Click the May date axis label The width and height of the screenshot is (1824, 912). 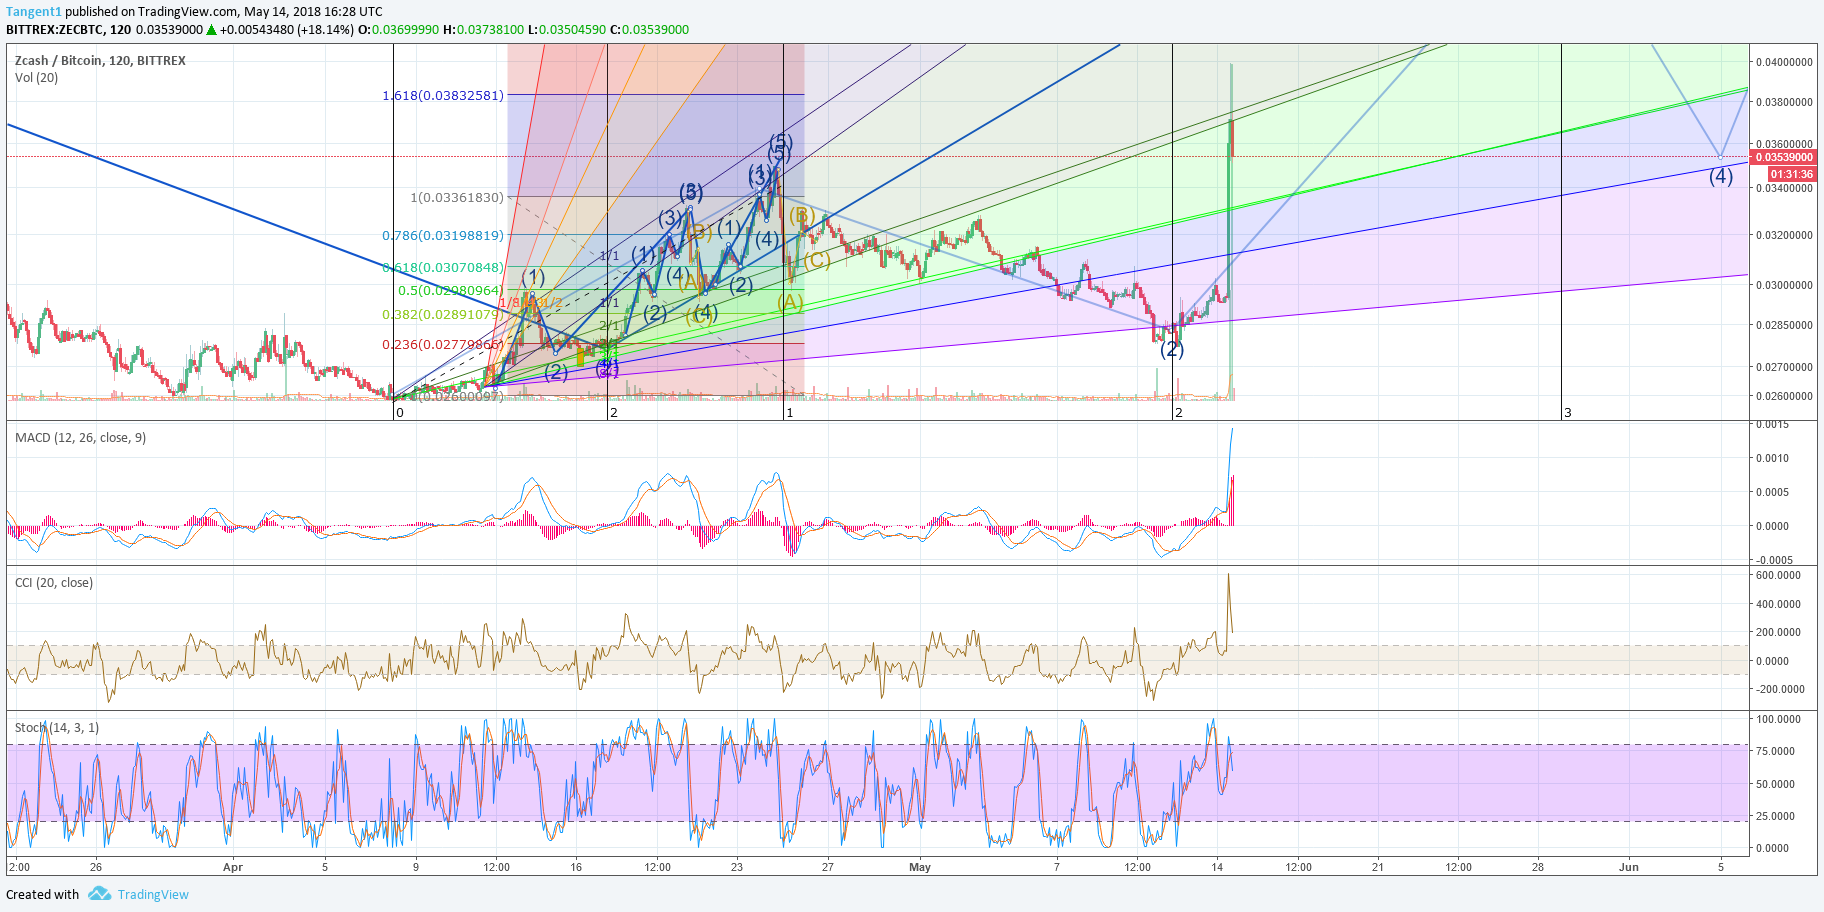[920, 867]
